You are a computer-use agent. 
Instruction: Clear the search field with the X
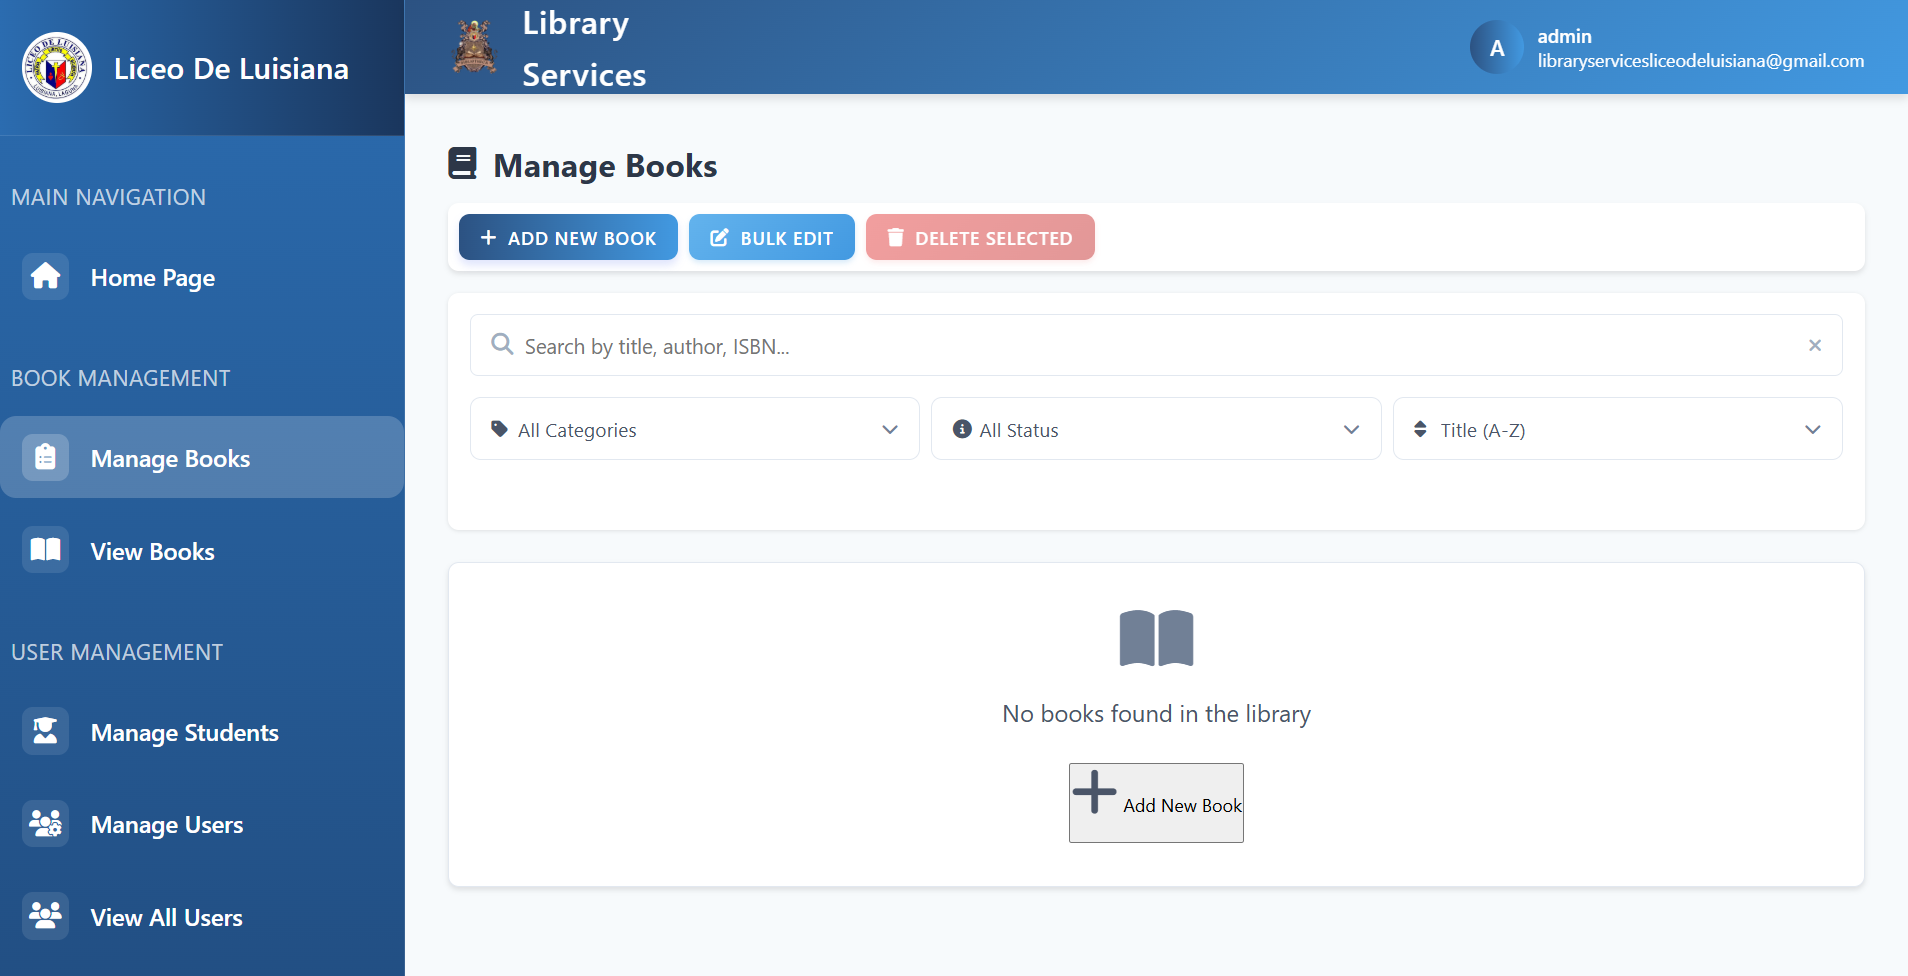[x=1815, y=345]
